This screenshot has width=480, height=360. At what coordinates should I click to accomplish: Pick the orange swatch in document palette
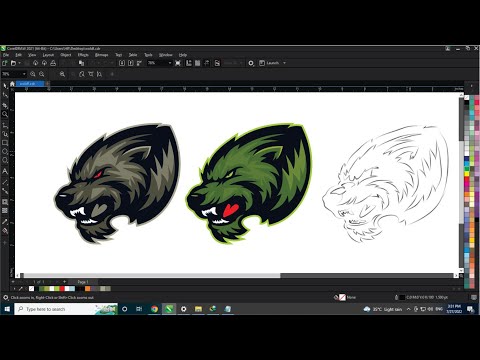click(x=88, y=289)
